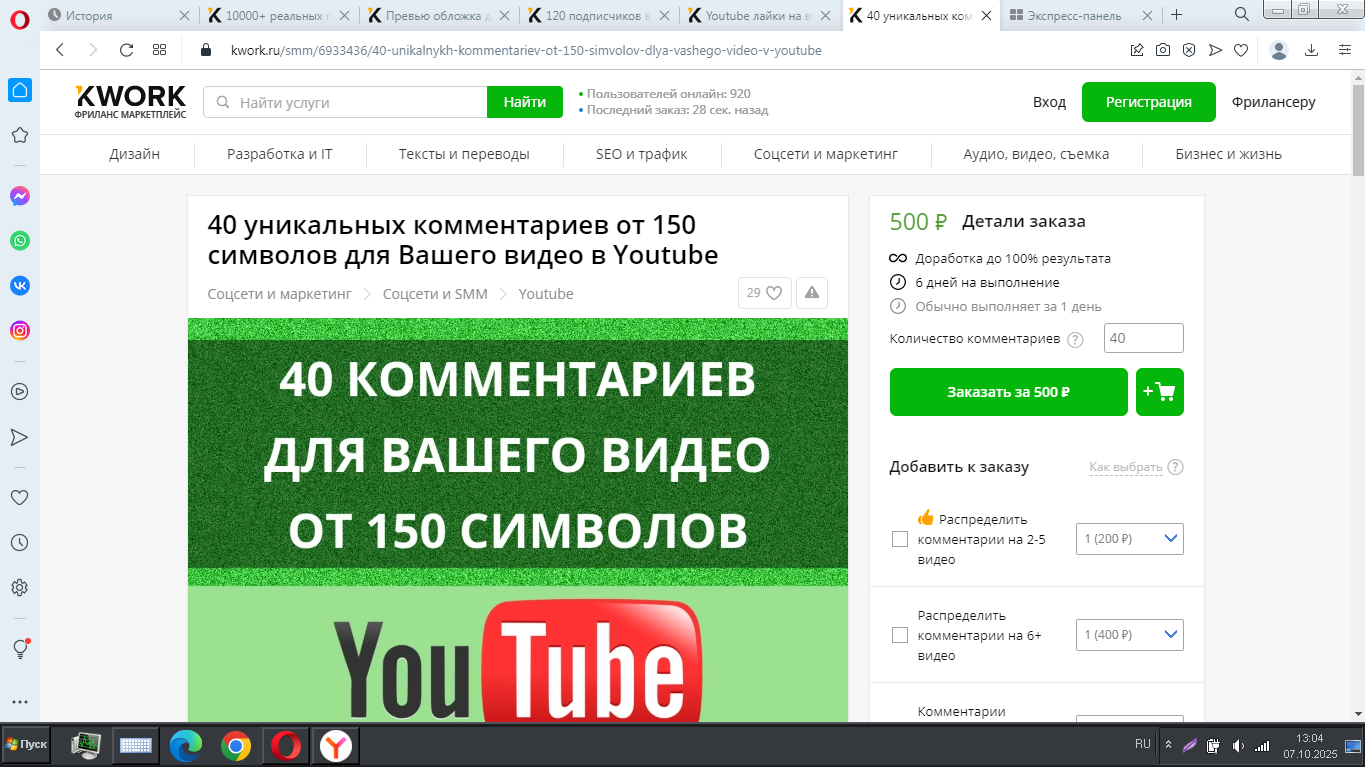
Task: Click the Найти услуги search field
Action: (345, 102)
